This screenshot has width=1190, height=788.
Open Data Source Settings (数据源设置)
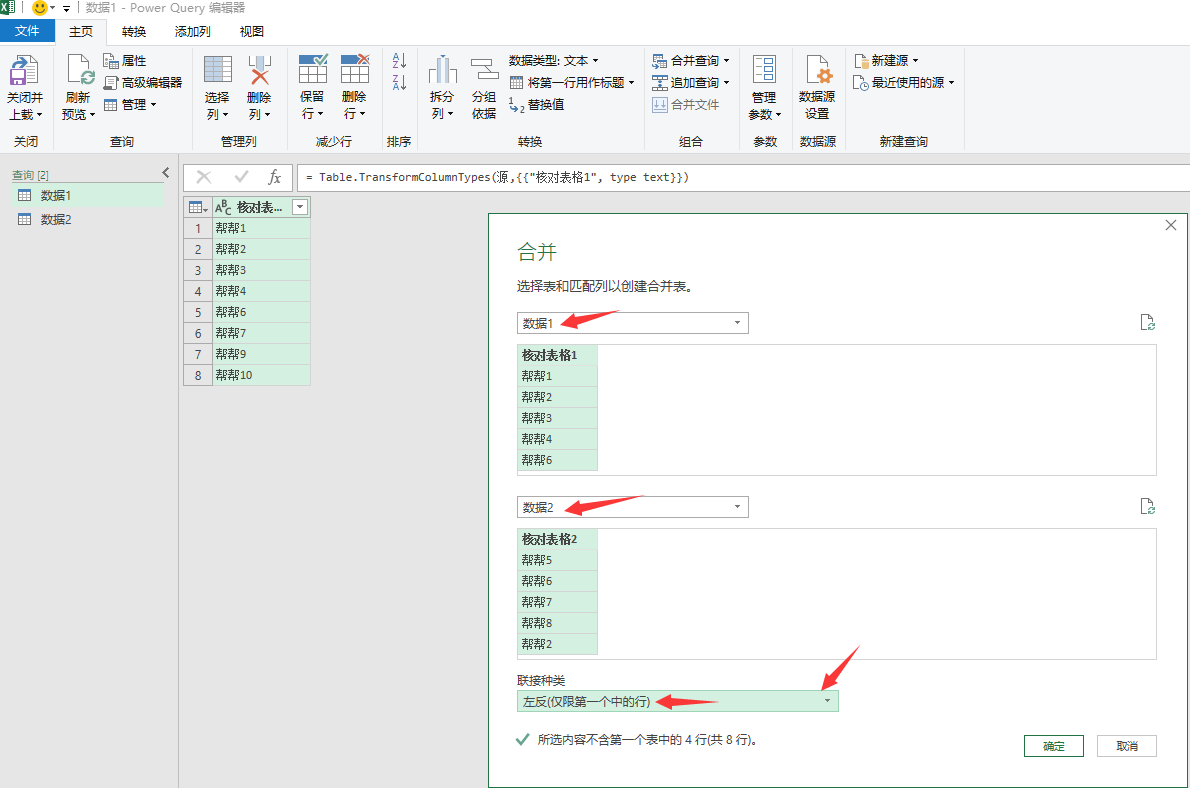817,87
